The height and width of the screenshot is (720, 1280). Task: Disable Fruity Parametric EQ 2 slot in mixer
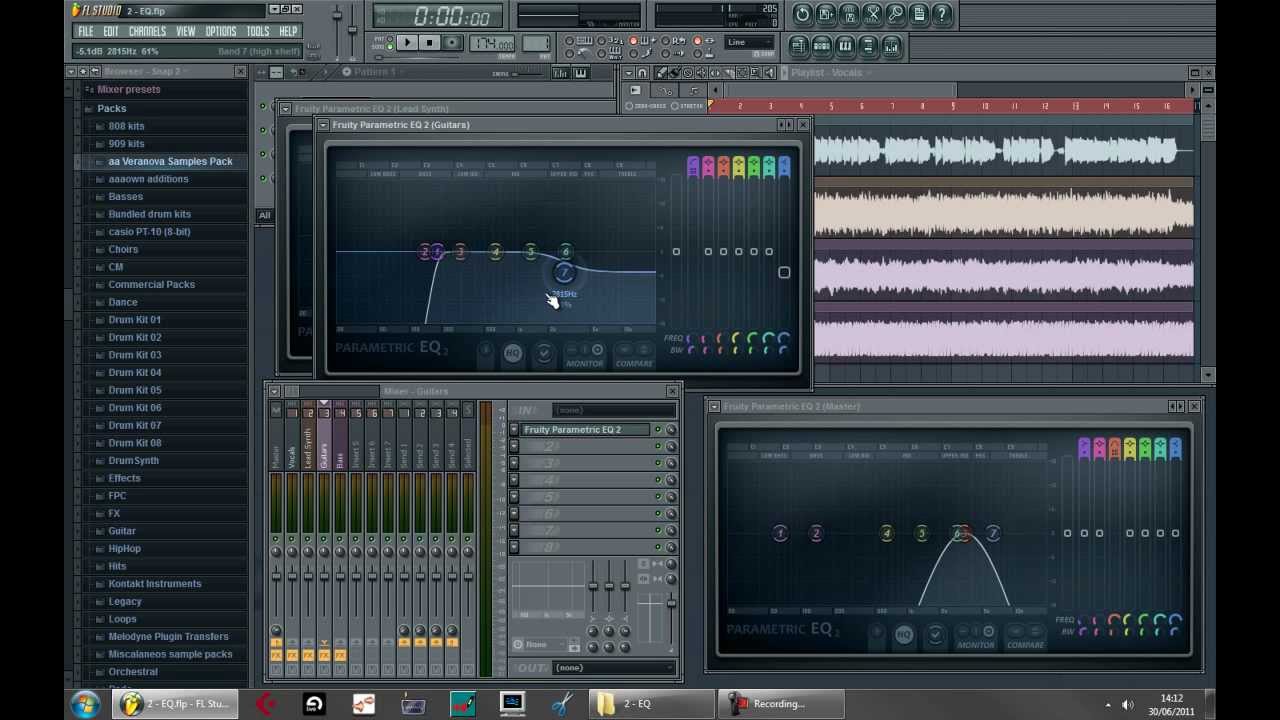pos(658,430)
